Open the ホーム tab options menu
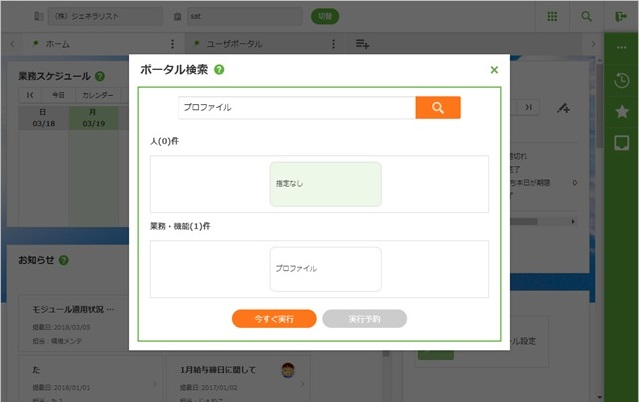Viewport: 639px width, 402px height. 173,44
